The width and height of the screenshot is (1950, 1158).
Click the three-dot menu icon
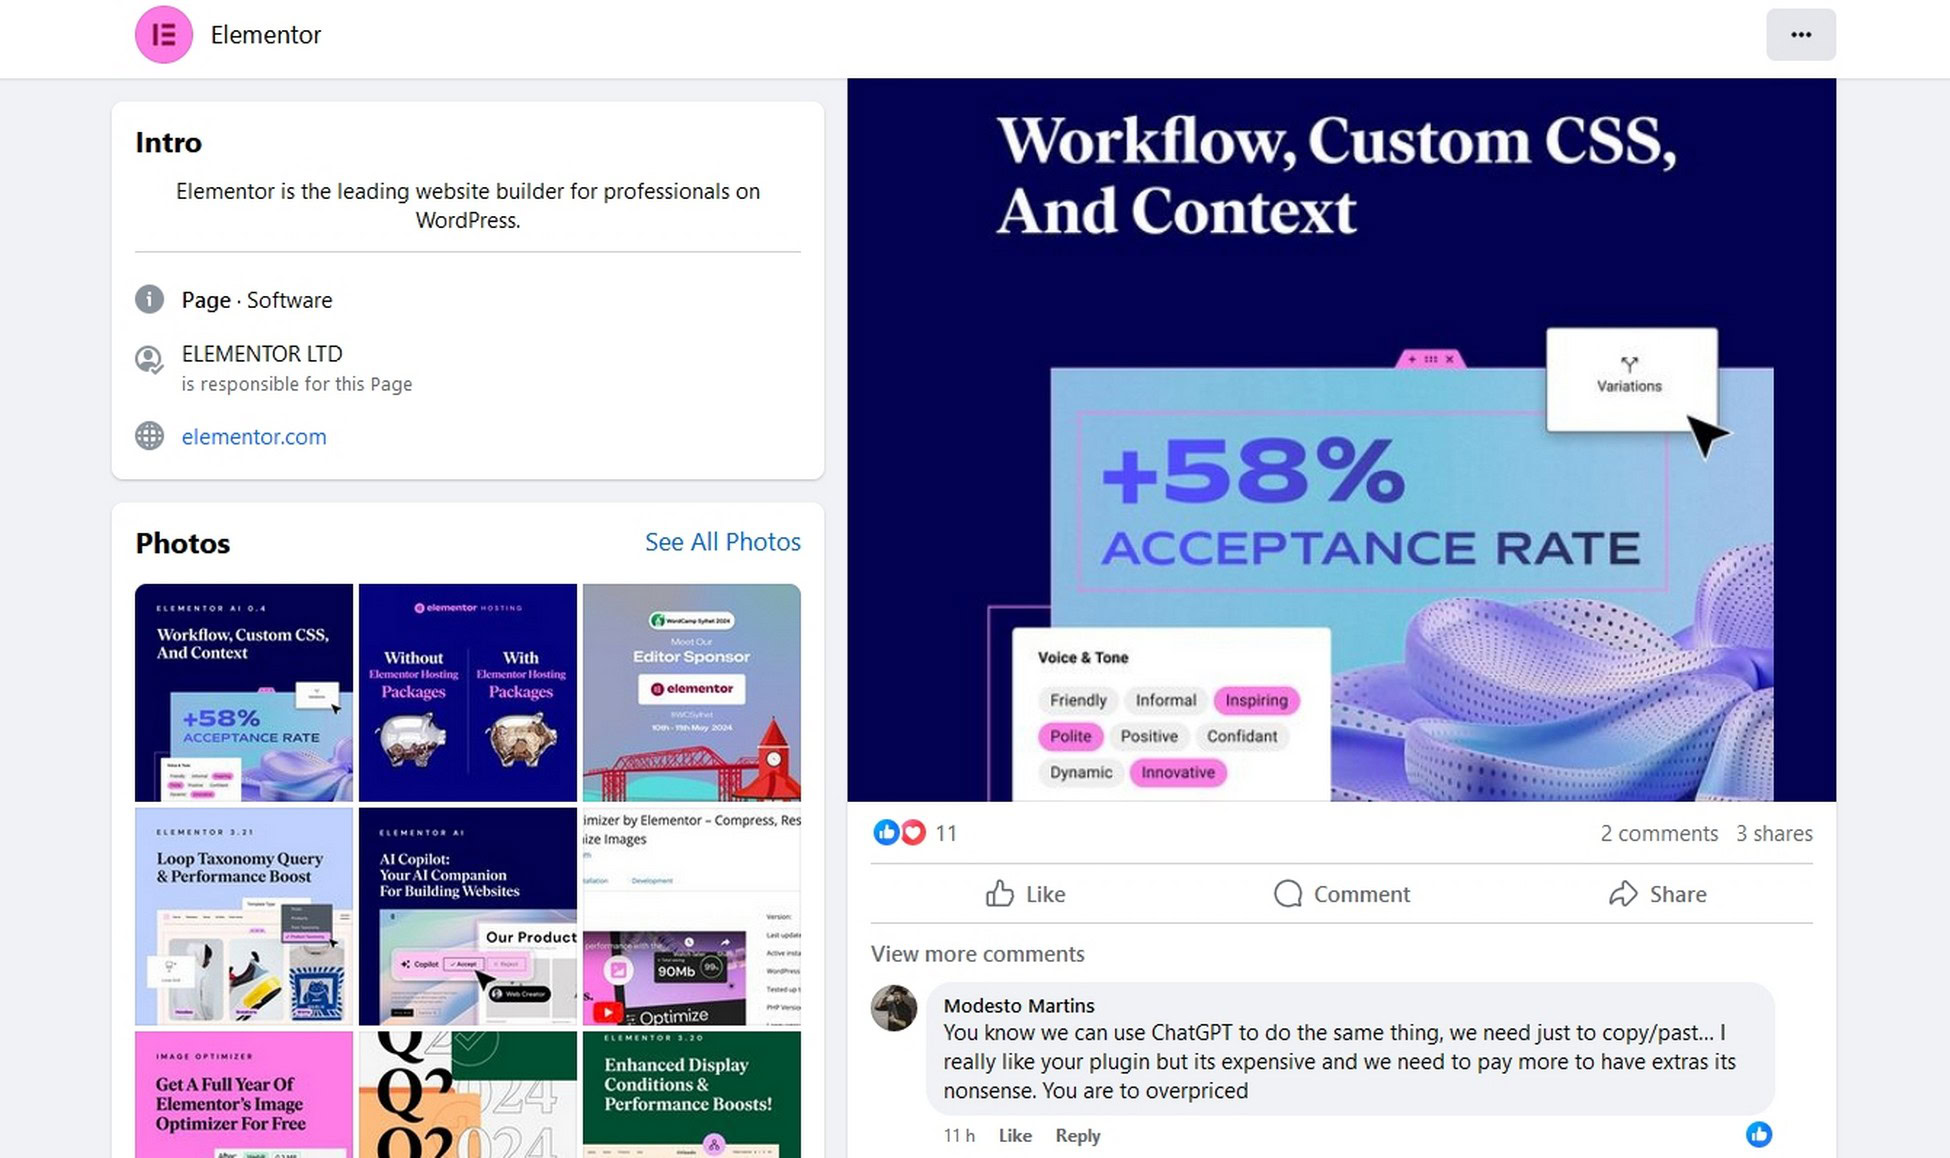(1800, 34)
